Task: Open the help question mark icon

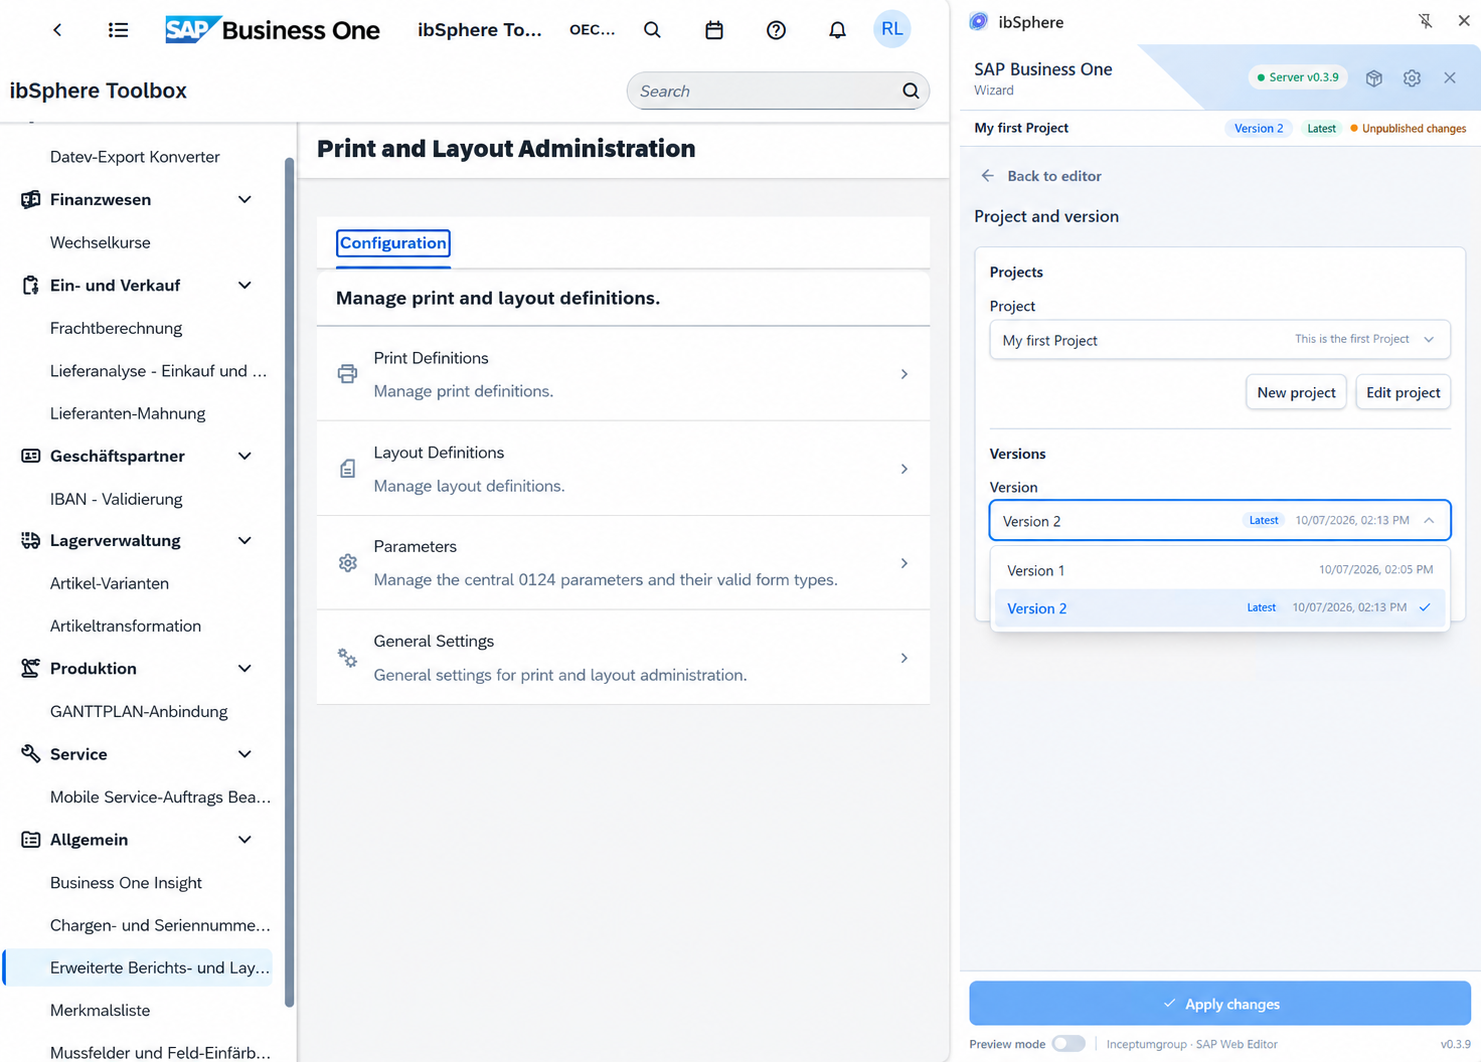Action: [776, 30]
